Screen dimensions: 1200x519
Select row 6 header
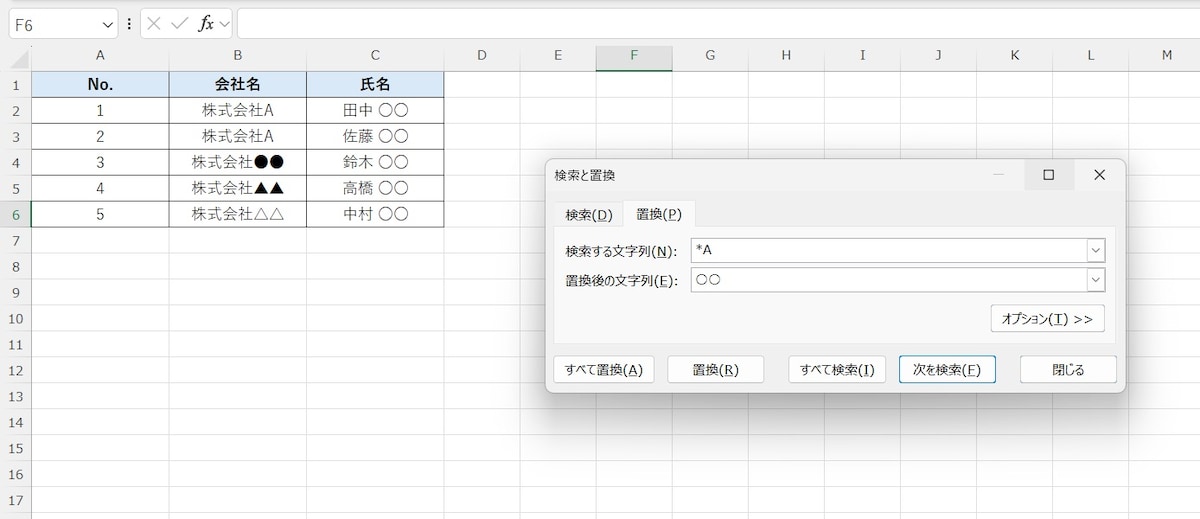[15, 214]
